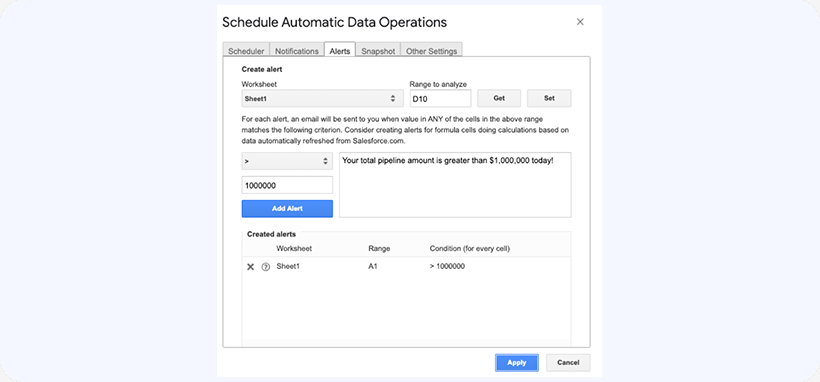Screen dimensions: 820x382
Task: Focus the threshold value field 1000000
Action: (287, 185)
